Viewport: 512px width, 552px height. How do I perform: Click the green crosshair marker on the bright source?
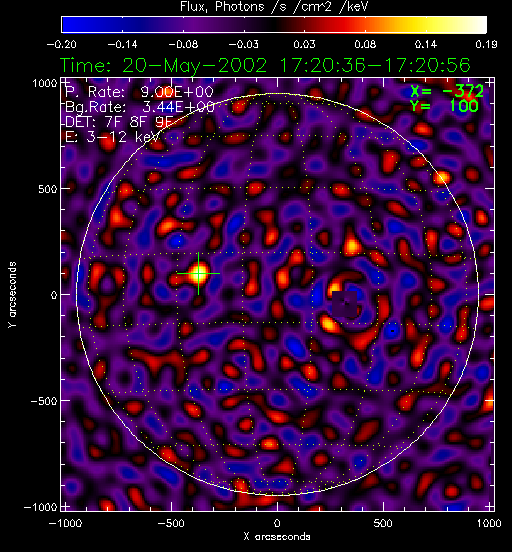tap(198, 274)
